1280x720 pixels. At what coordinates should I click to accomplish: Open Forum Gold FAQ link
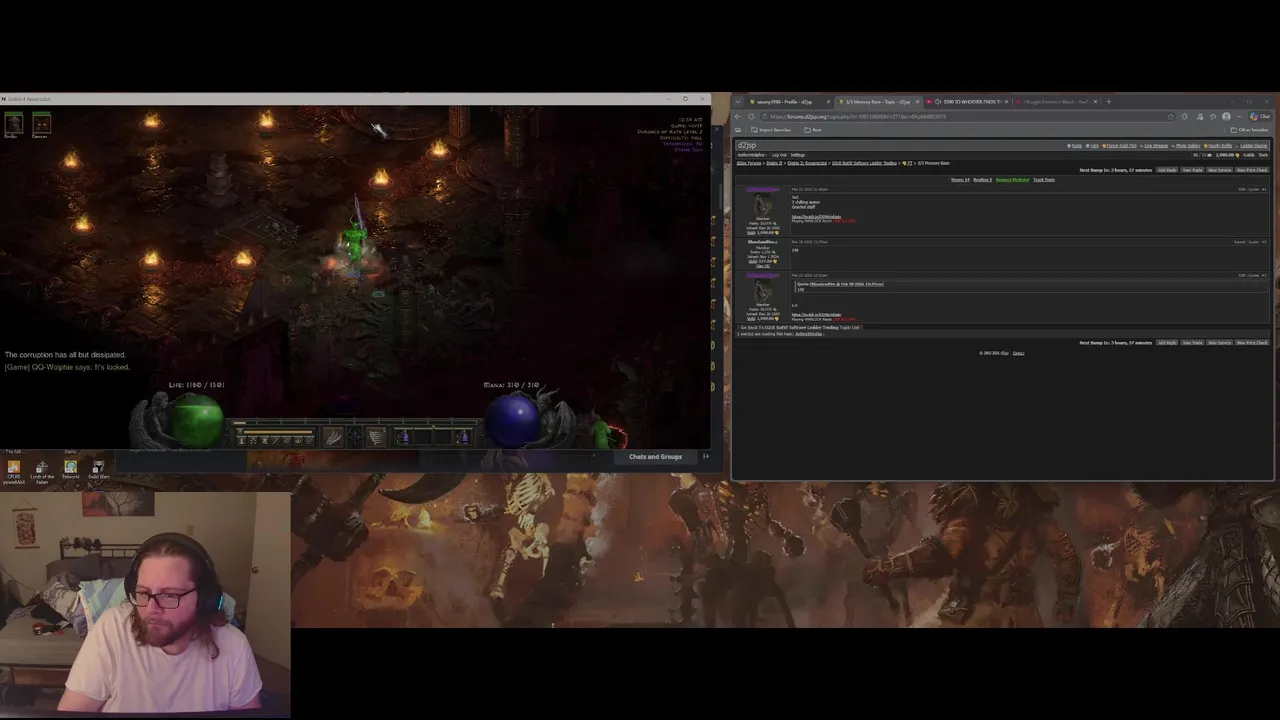click(1120, 146)
